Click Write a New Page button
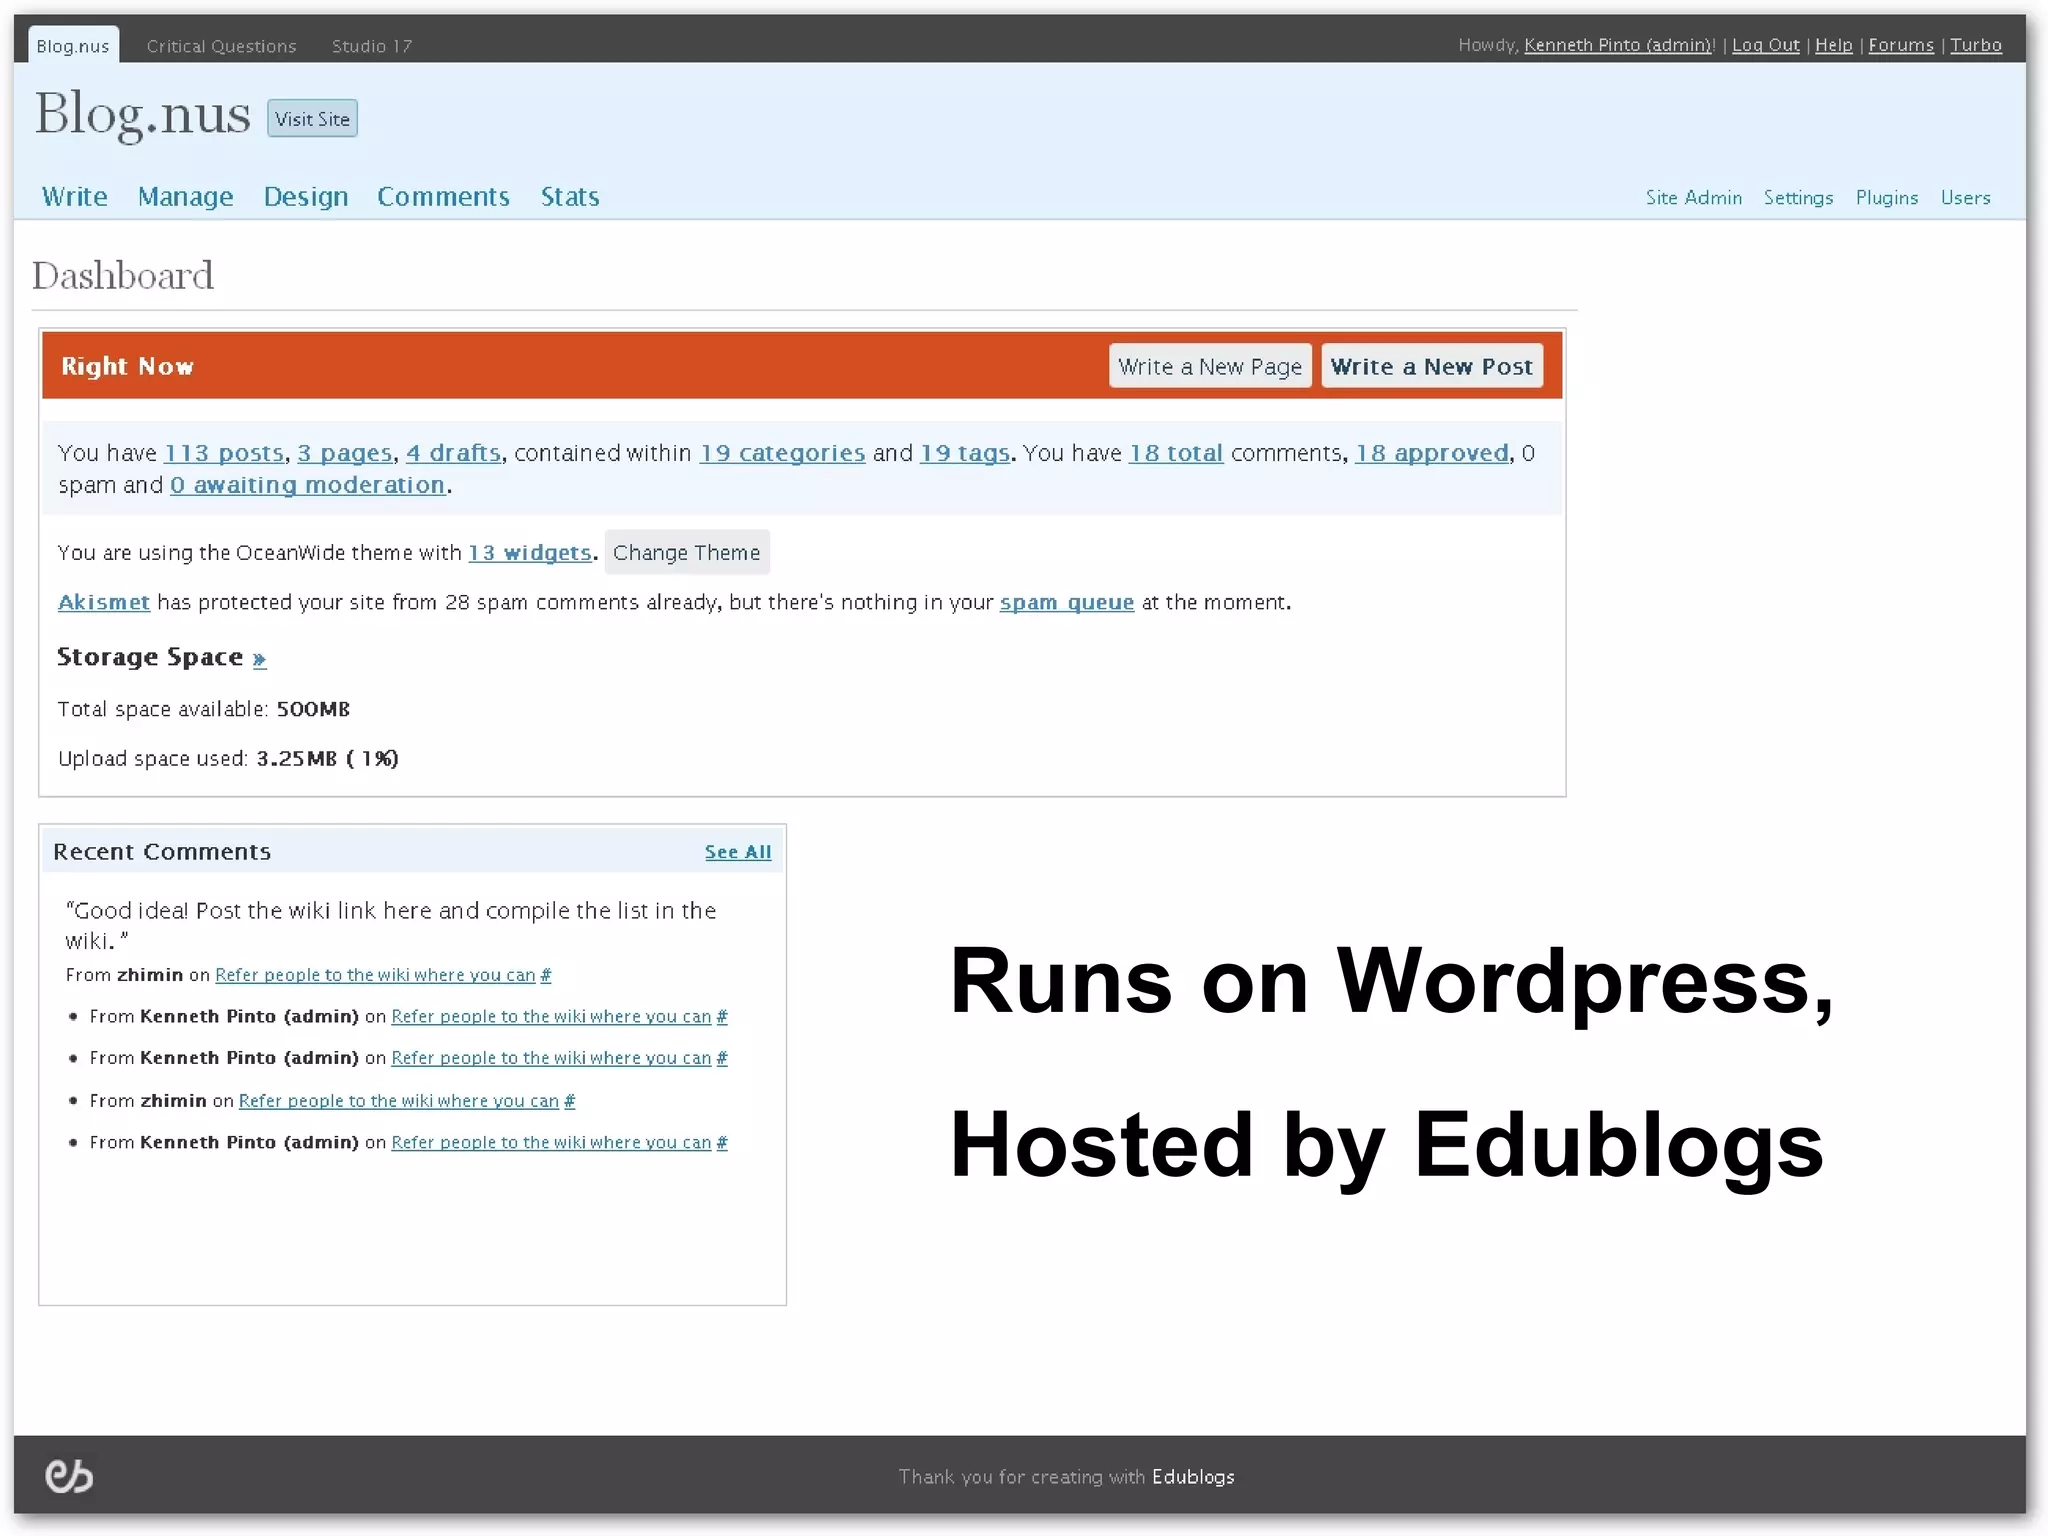 1210,367
